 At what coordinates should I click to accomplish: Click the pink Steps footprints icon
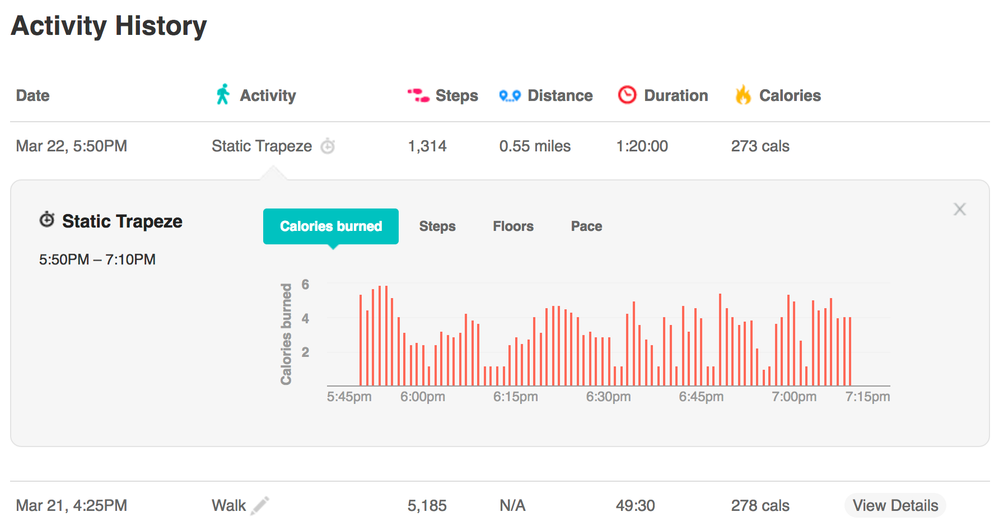click(x=417, y=95)
